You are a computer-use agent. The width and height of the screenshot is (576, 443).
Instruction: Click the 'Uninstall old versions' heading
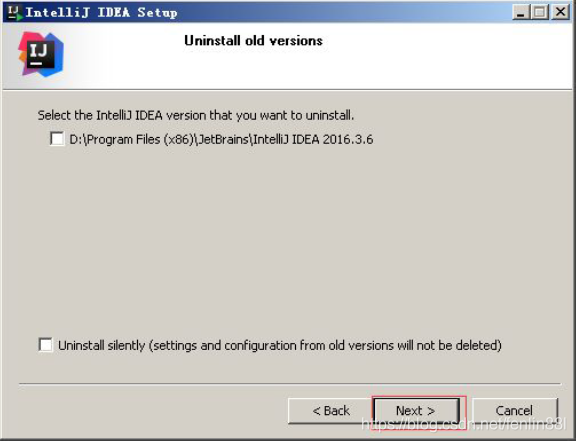click(253, 41)
